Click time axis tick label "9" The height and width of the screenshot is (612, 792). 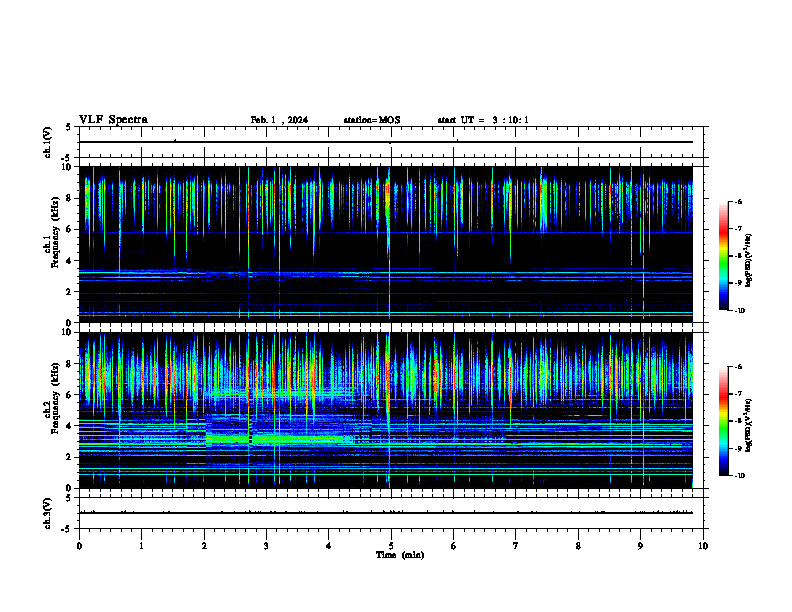point(640,546)
